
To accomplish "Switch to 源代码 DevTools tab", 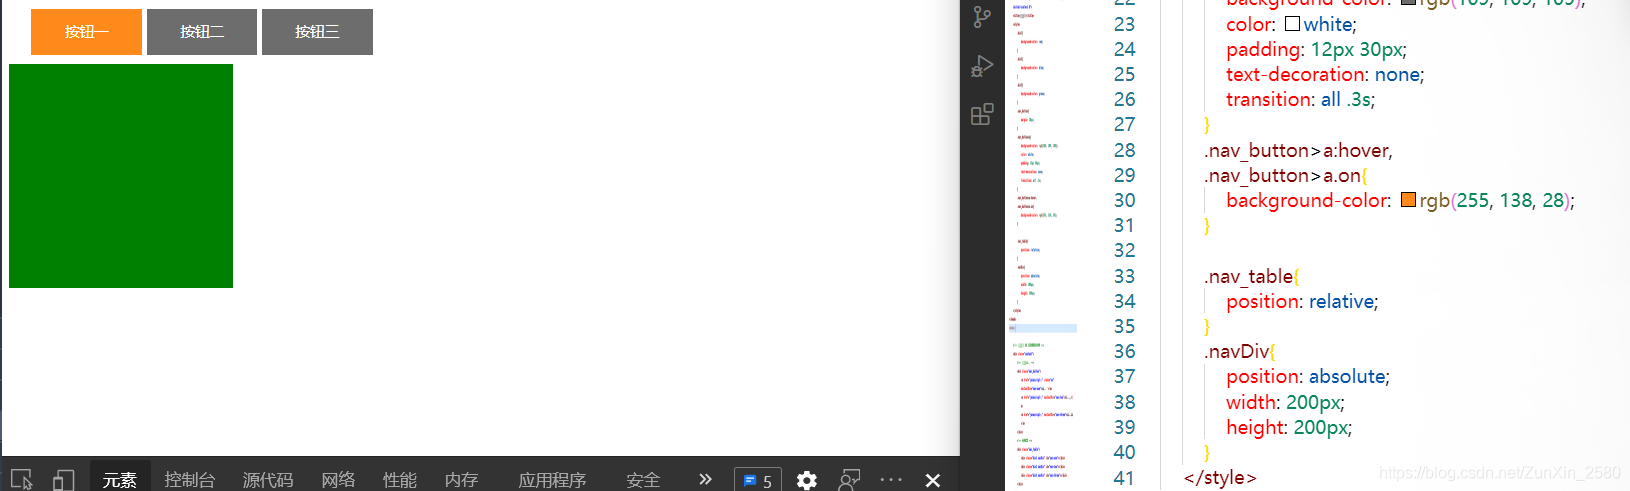I will pyautogui.click(x=268, y=480).
